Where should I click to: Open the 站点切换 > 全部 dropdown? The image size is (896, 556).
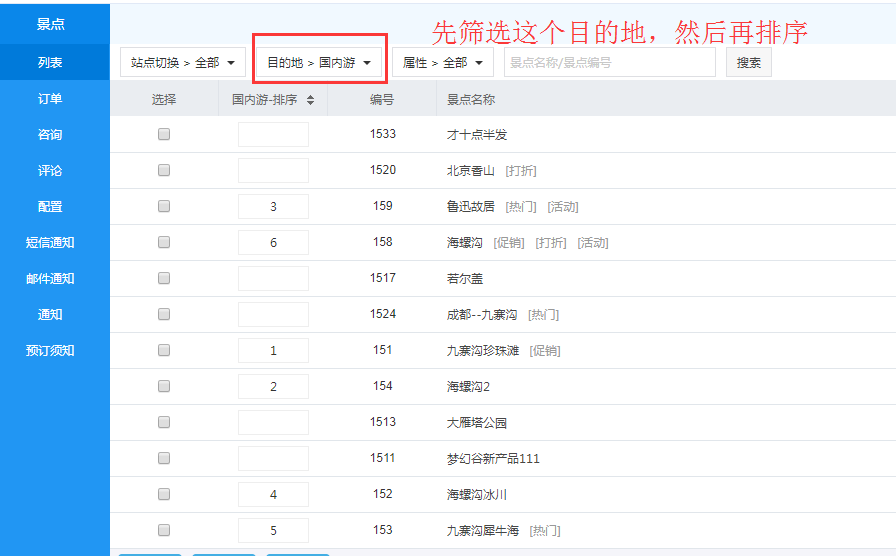pos(183,62)
